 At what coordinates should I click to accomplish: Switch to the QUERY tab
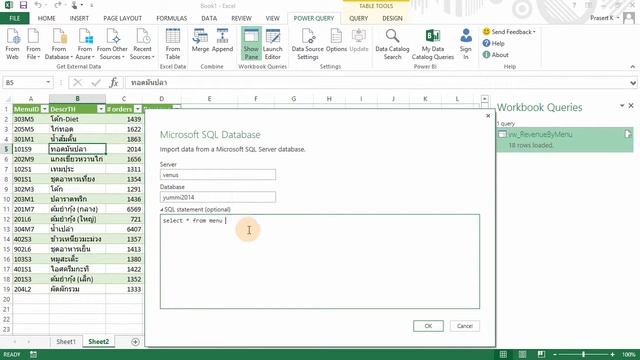(x=358, y=18)
